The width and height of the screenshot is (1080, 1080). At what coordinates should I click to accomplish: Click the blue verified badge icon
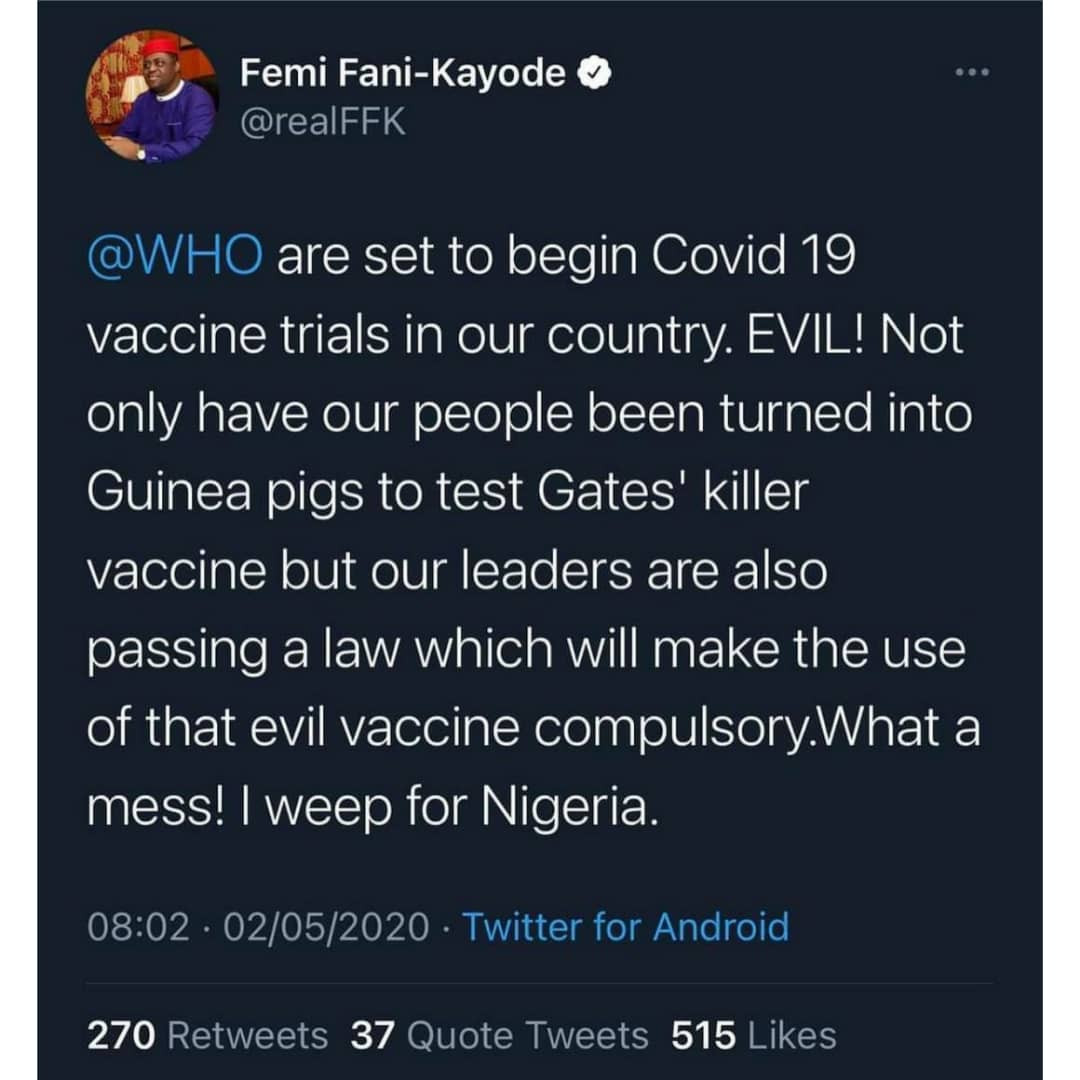click(592, 73)
